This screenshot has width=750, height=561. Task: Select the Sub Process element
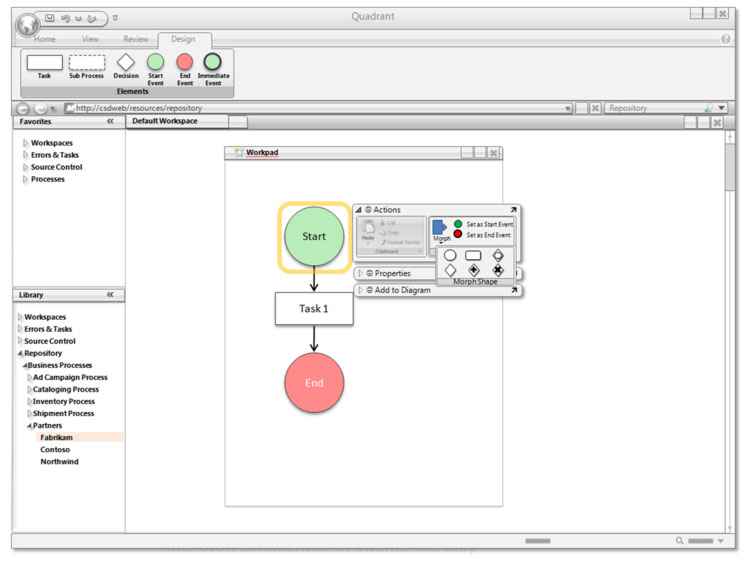87,63
